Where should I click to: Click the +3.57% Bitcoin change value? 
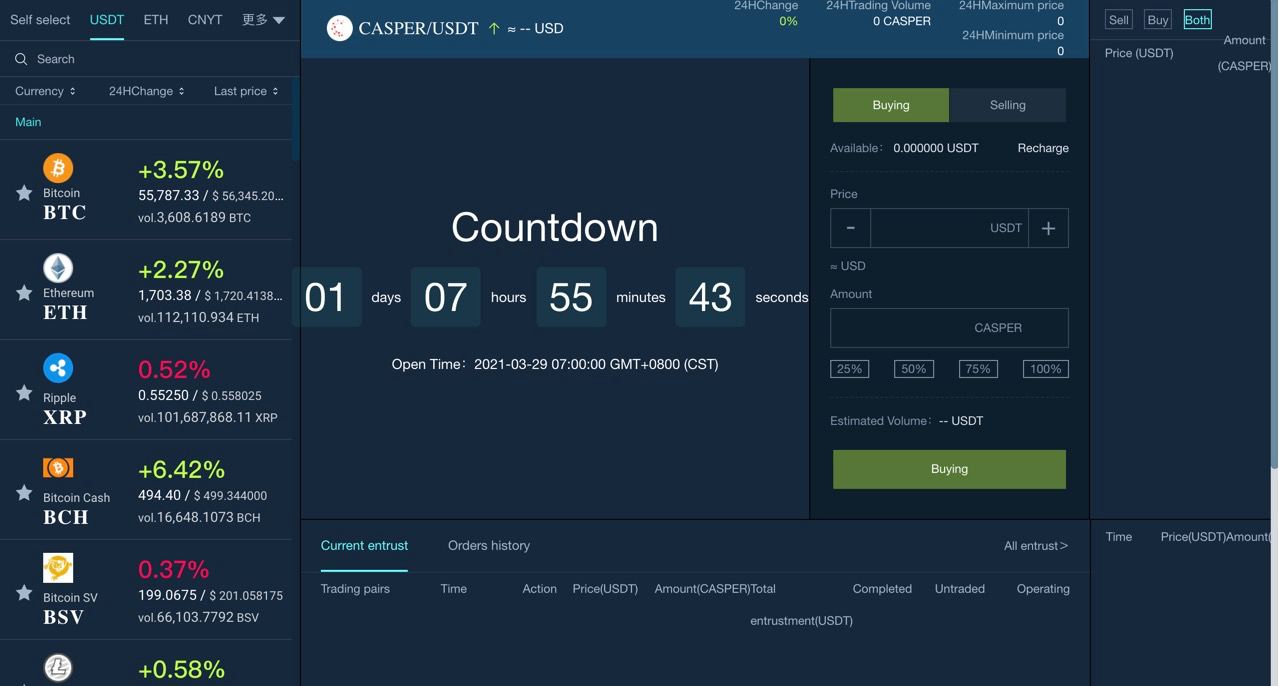click(181, 169)
